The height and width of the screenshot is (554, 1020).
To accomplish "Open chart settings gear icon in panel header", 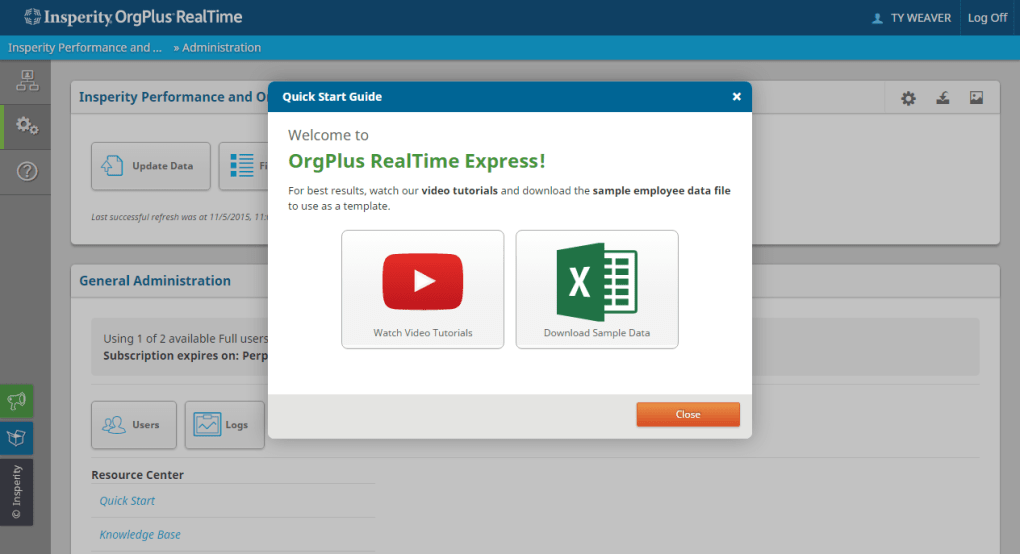I will pos(908,98).
